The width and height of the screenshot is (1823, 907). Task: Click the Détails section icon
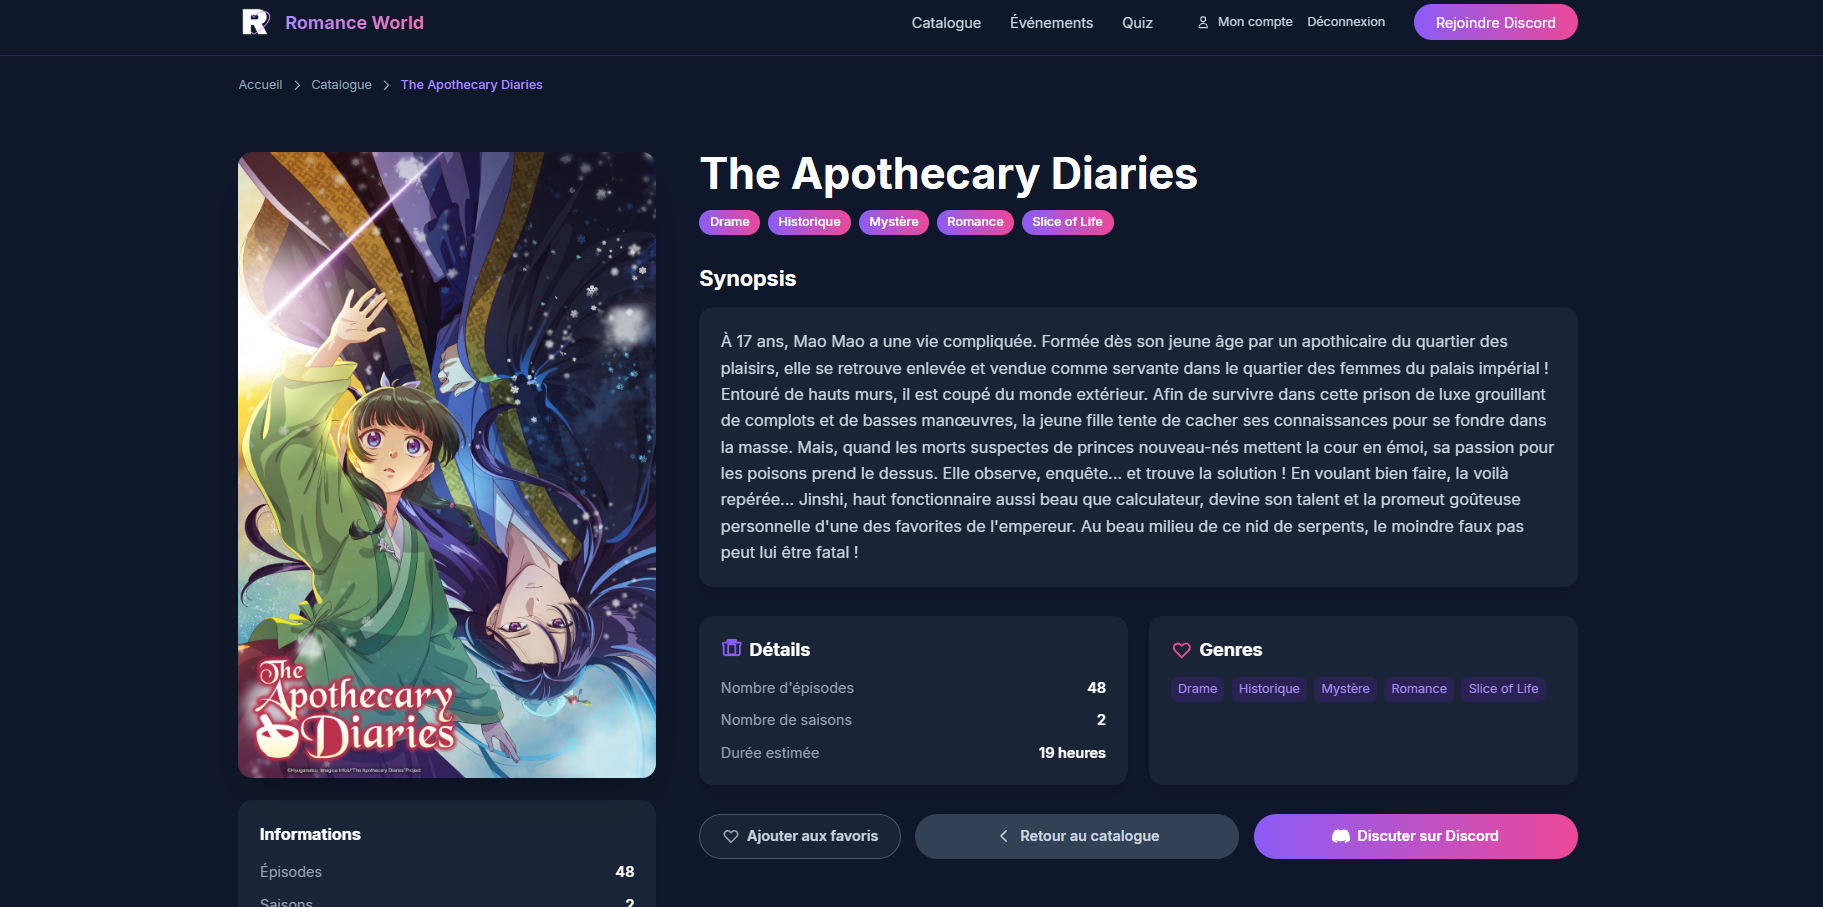732,648
